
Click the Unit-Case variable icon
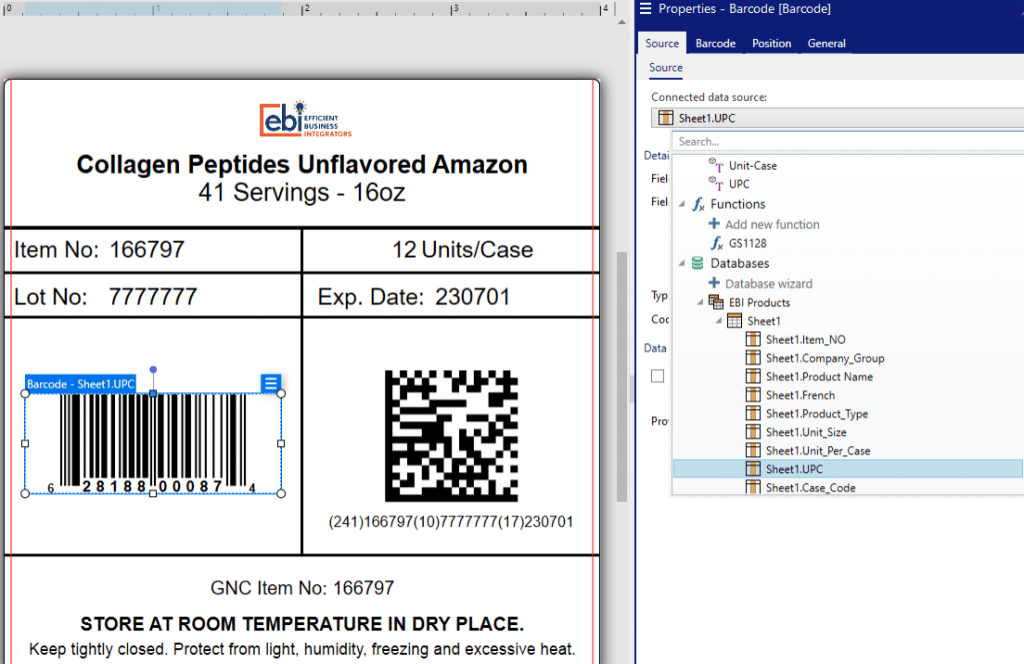pos(716,165)
